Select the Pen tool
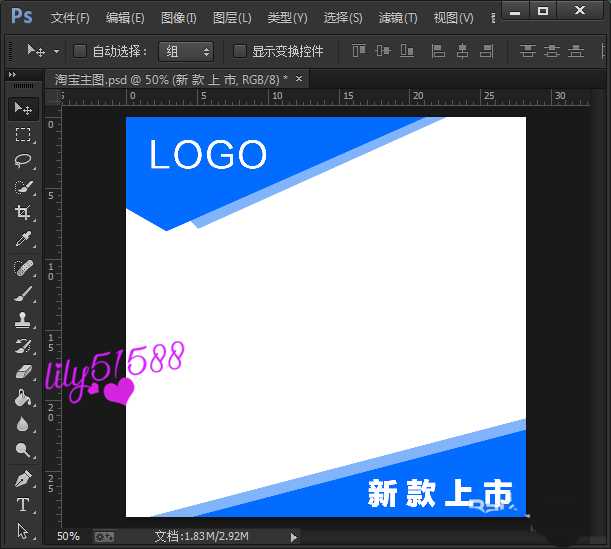The height and width of the screenshot is (549, 611). coord(23,479)
